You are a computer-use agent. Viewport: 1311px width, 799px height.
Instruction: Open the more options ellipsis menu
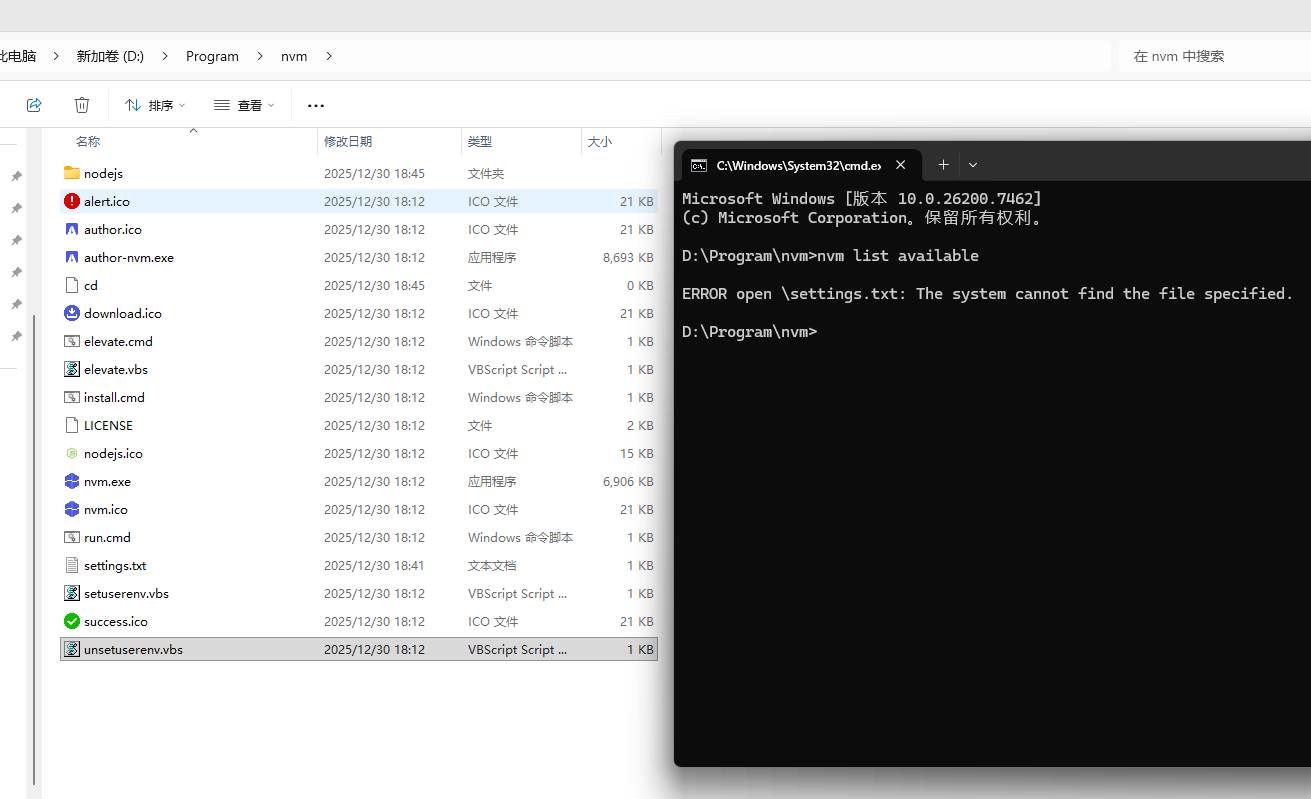[x=316, y=105]
